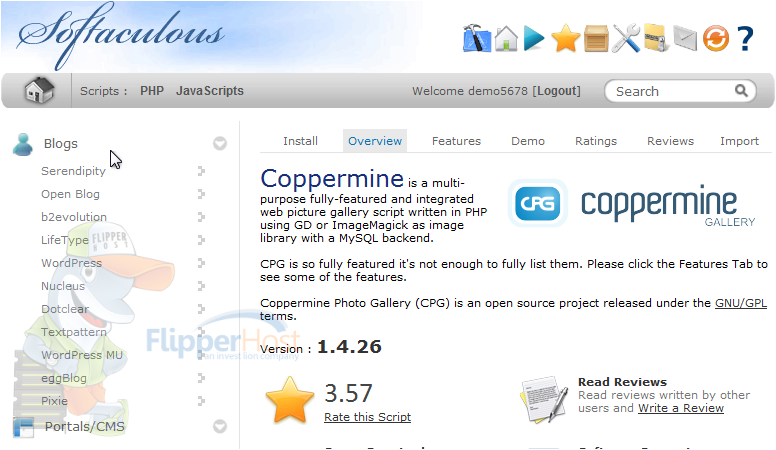The image size is (776, 450).
Task: Select eggBlog in the Blogs list
Action: [x=64, y=378]
